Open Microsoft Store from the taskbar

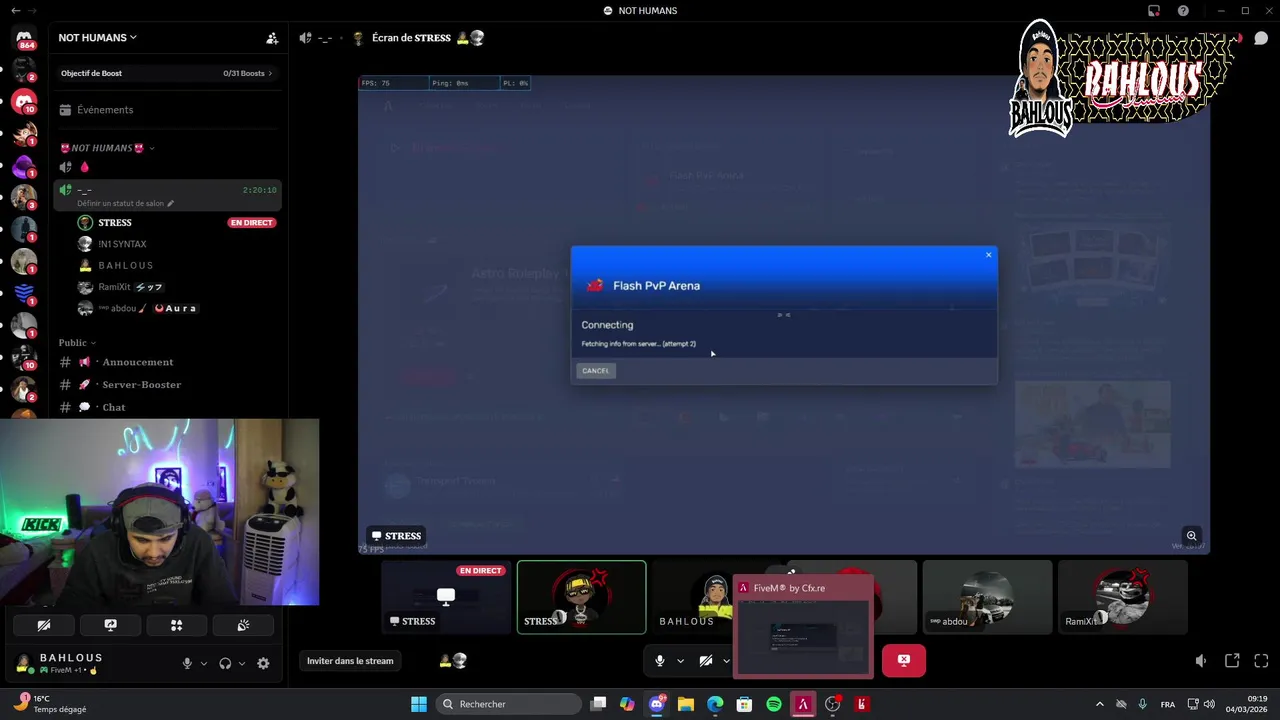744,704
